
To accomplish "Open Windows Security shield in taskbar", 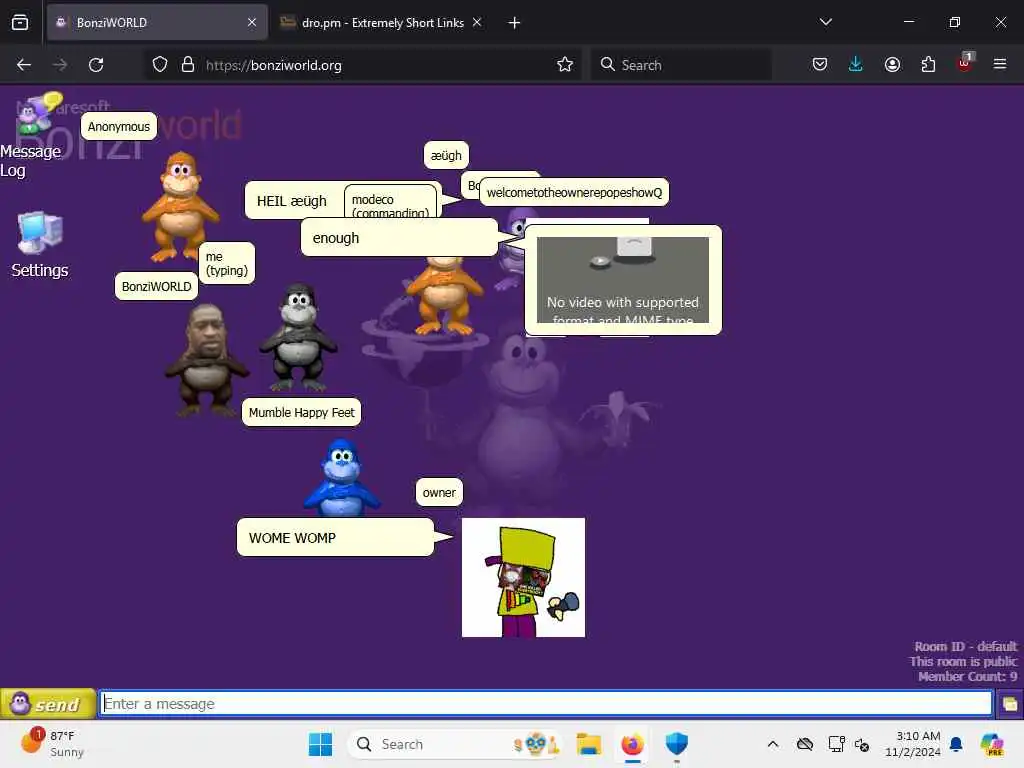I will [677, 744].
